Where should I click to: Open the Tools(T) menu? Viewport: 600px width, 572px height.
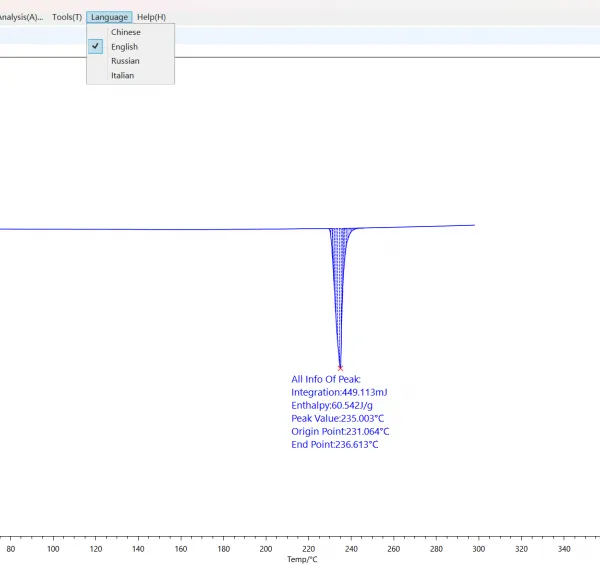click(x=67, y=17)
